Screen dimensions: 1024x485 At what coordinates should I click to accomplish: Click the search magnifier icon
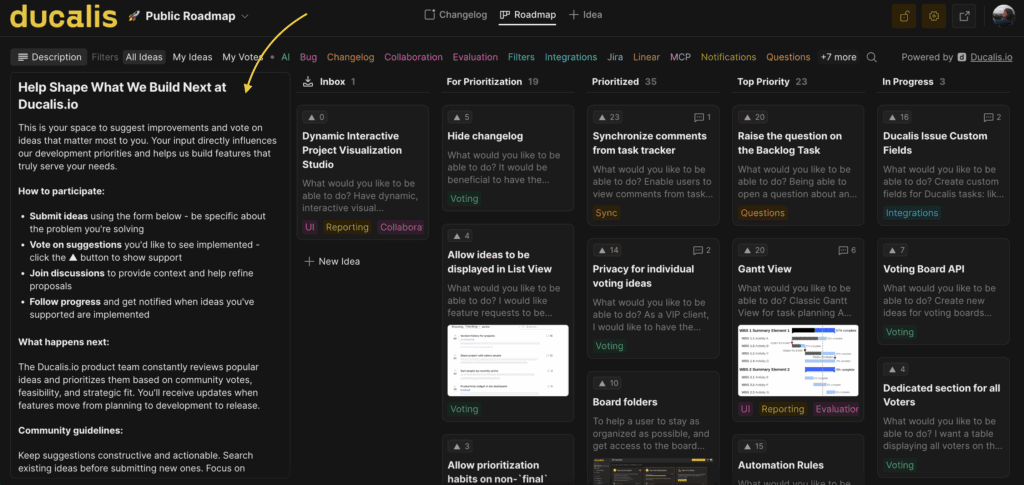(x=872, y=58)
